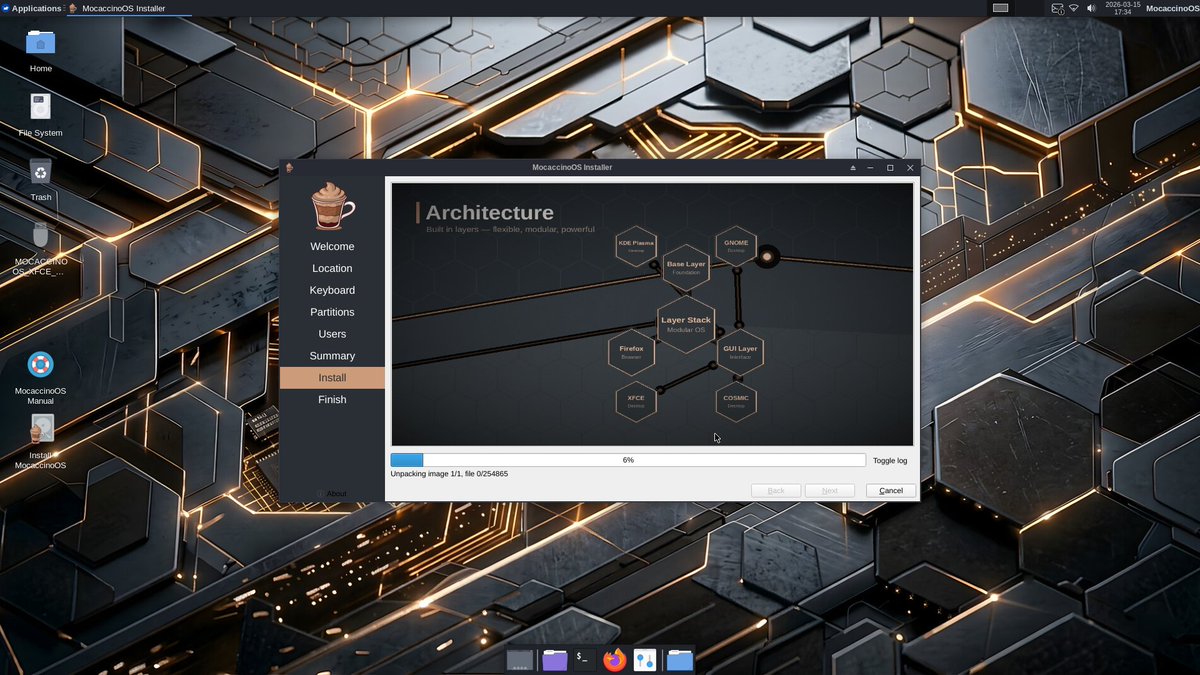This screenshot has width=1200, height=675.
Task: Click the Toggle log button
Action: 890,460
